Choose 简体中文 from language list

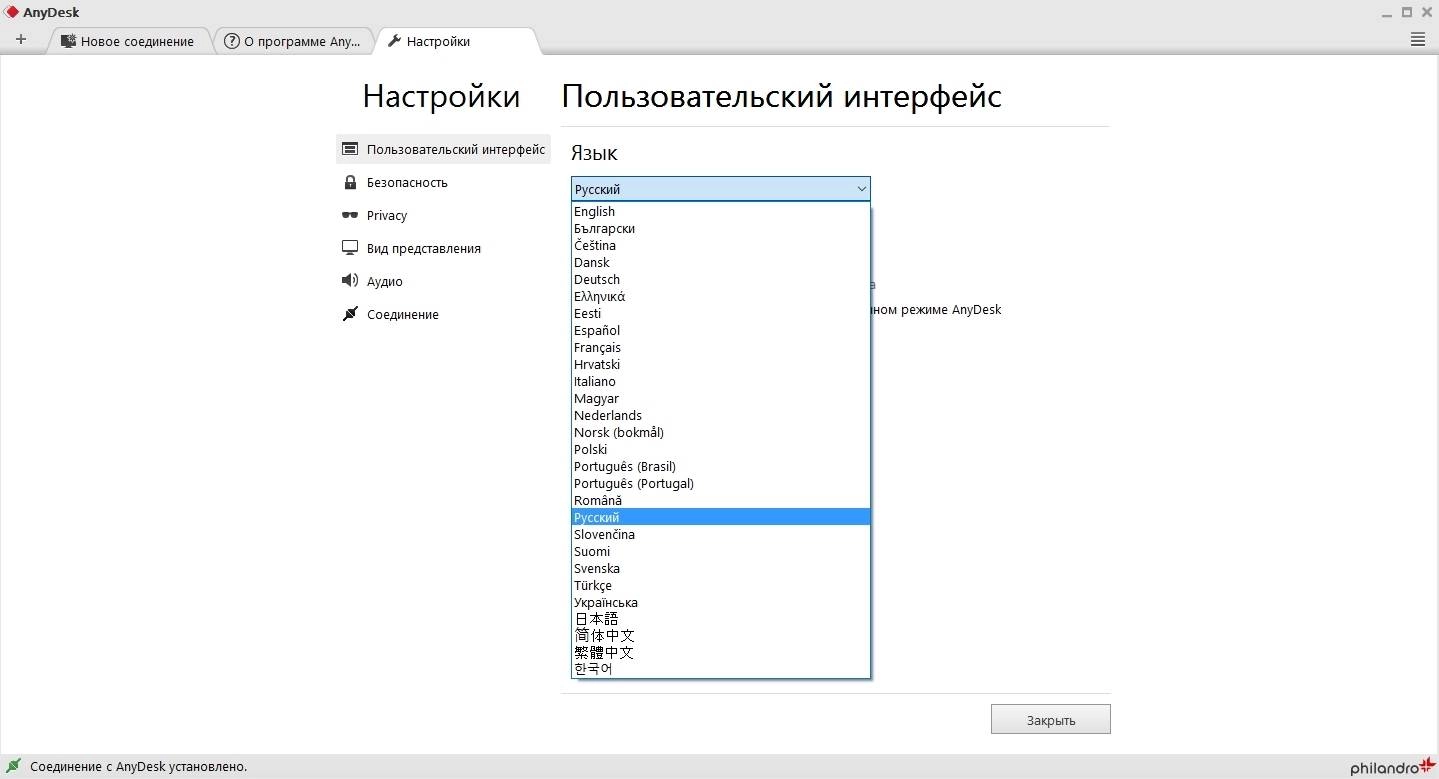pos(721,636)
